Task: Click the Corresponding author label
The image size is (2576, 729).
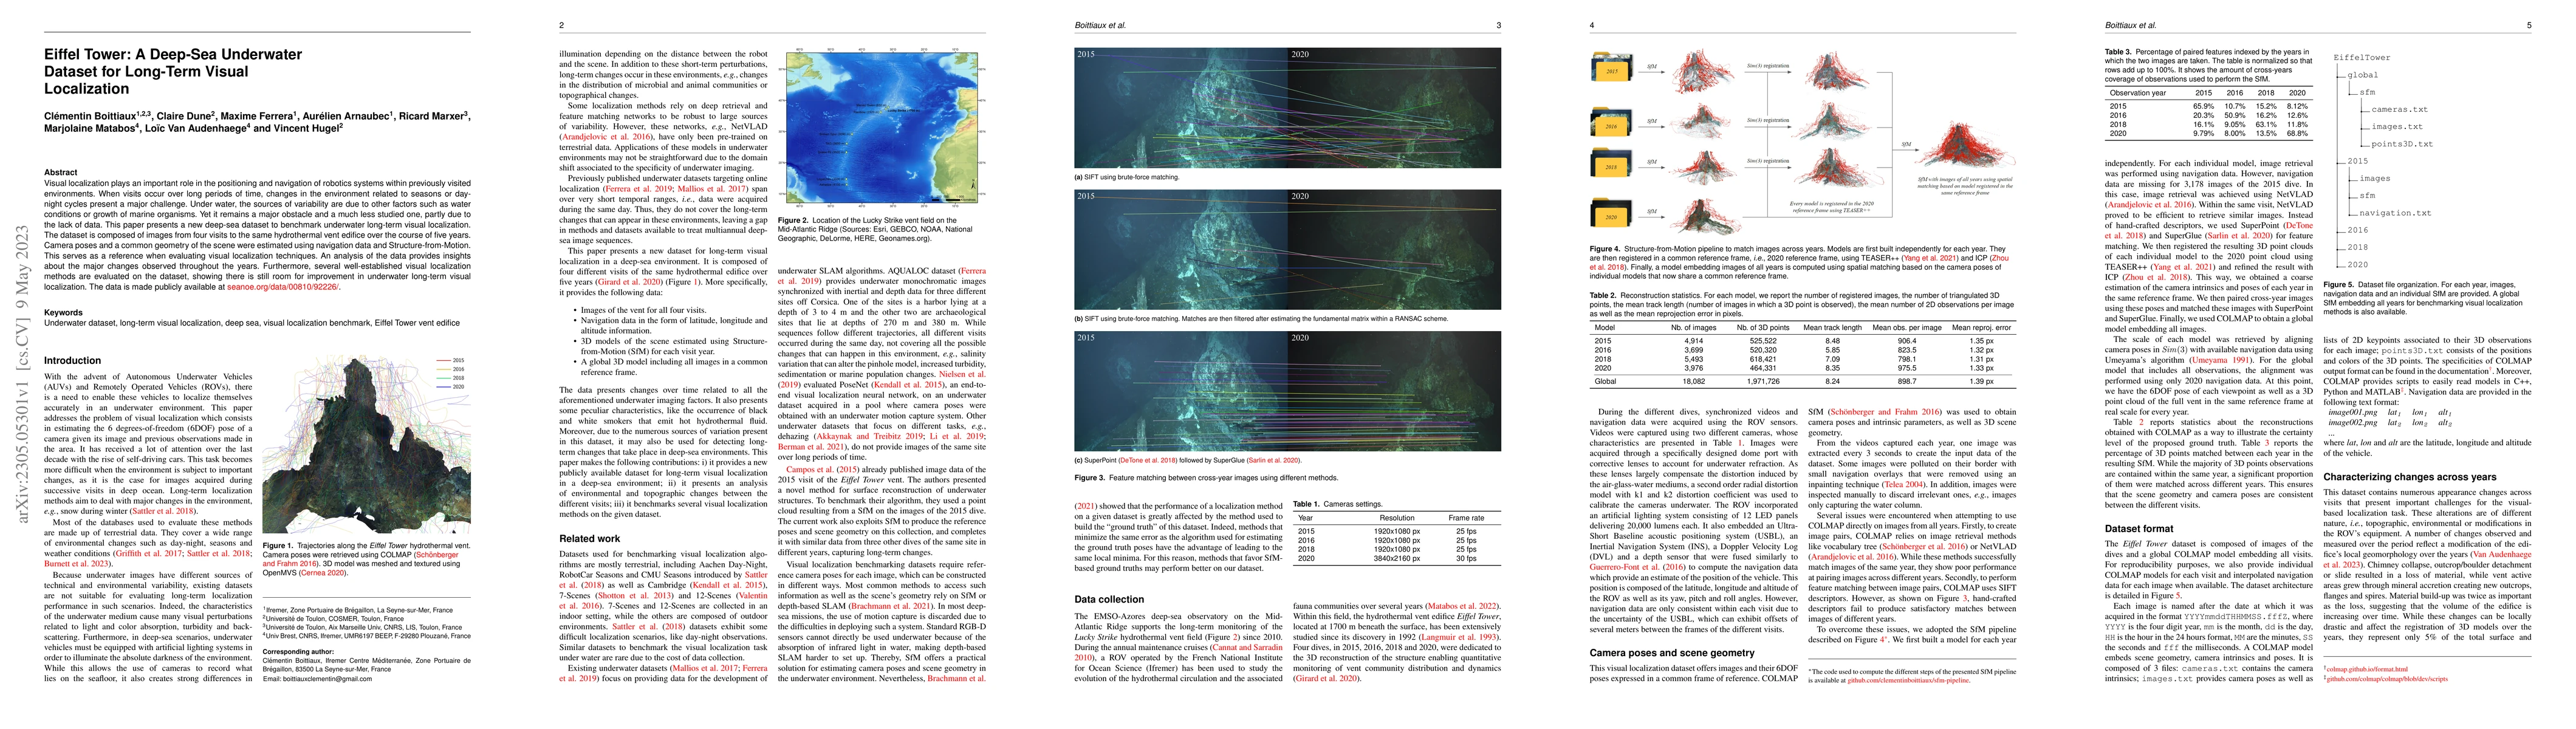Action: tap(297, 651)
